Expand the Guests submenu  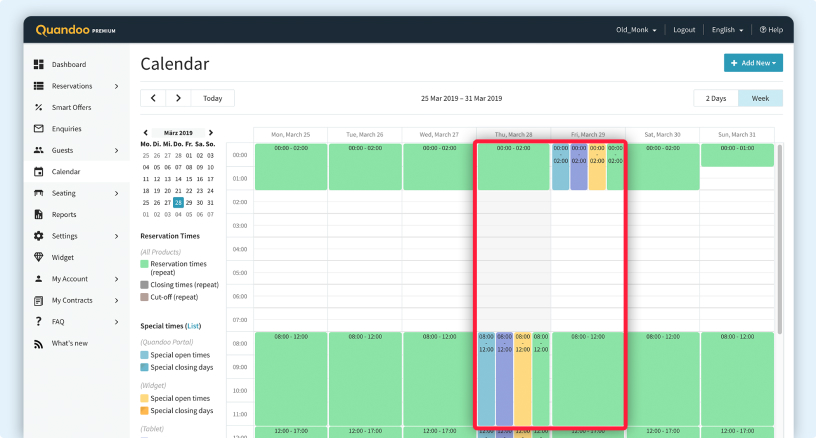117,150
